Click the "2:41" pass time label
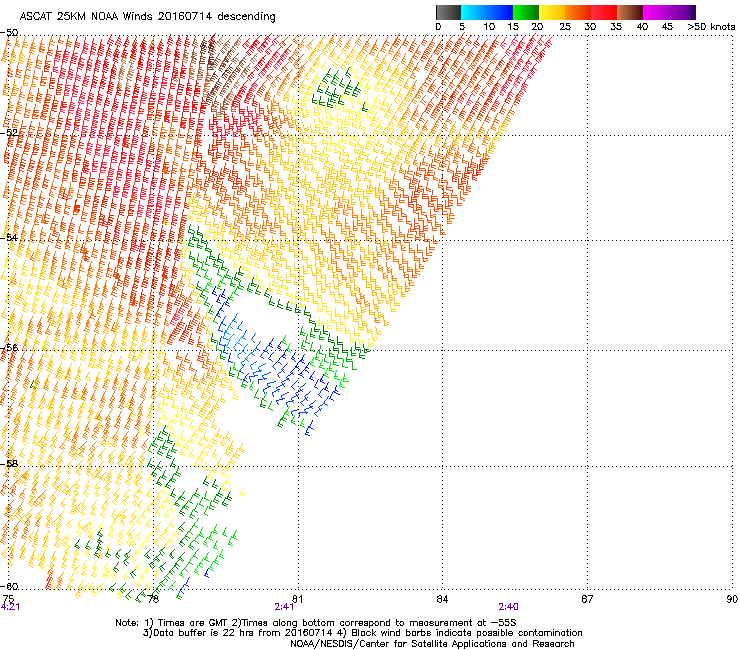Screen dimensions: 740x650 pyautogui.click(x=285, y=607)
